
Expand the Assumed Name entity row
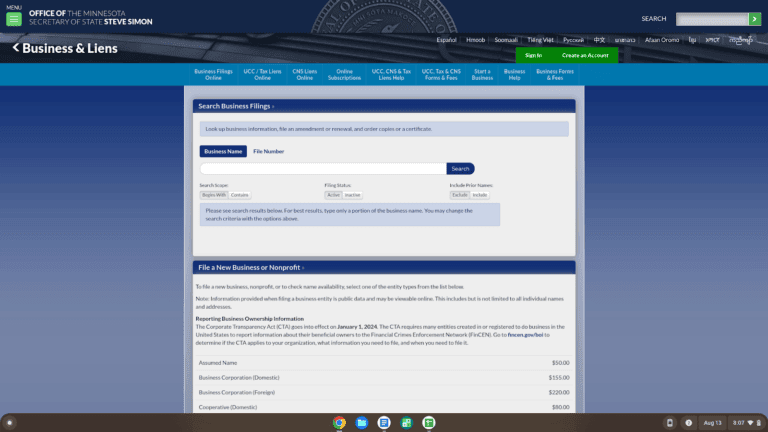(x=217, y=362)
